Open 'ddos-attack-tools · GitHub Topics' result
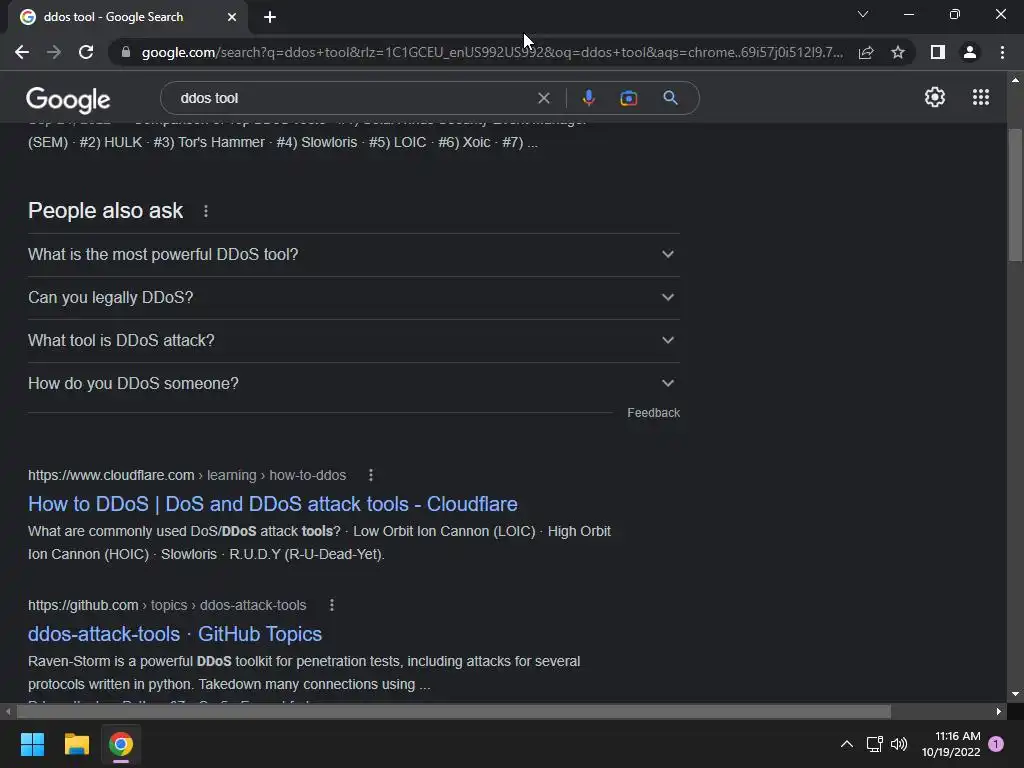1024x768 pixels. point(175,634)
